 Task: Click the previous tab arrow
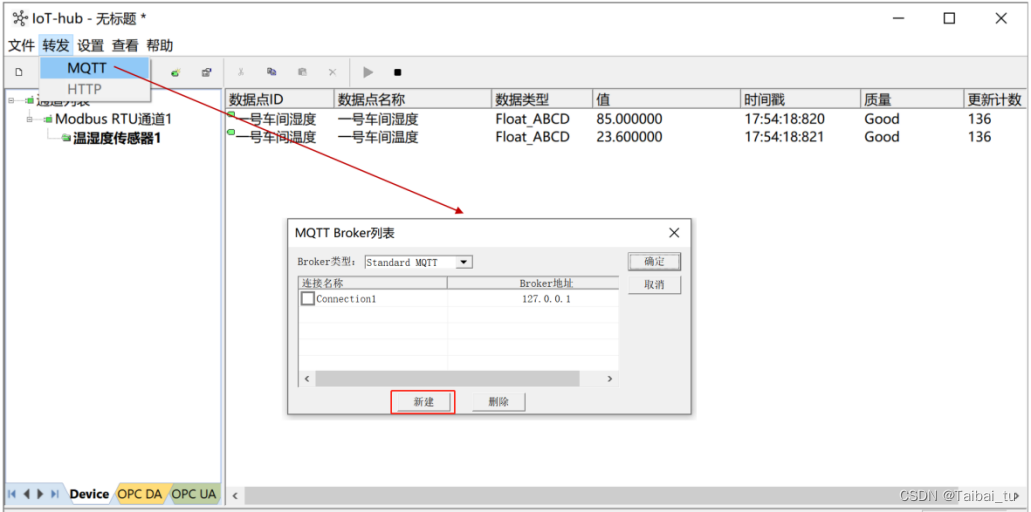coord(27,494)
